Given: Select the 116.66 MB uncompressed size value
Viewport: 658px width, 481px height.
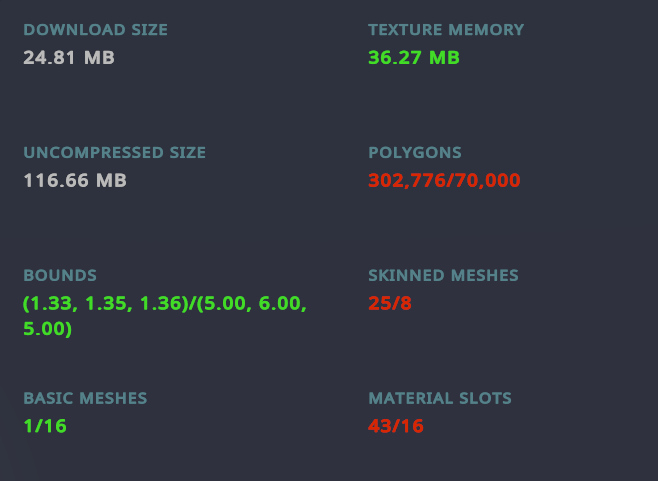Looking at the screenshot, I should (75, 180).
